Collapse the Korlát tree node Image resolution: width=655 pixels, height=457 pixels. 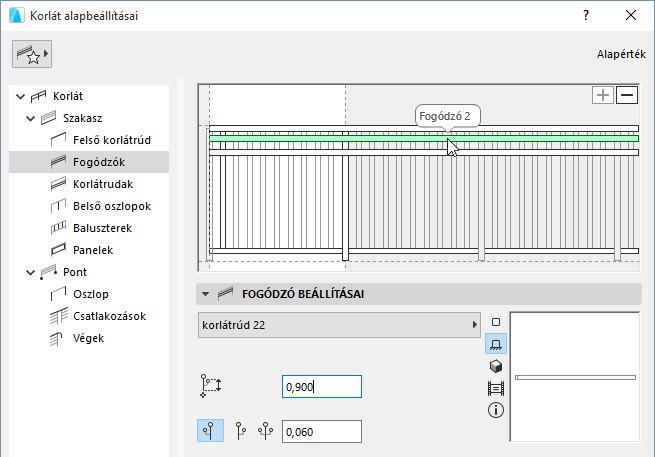[20, 96]
